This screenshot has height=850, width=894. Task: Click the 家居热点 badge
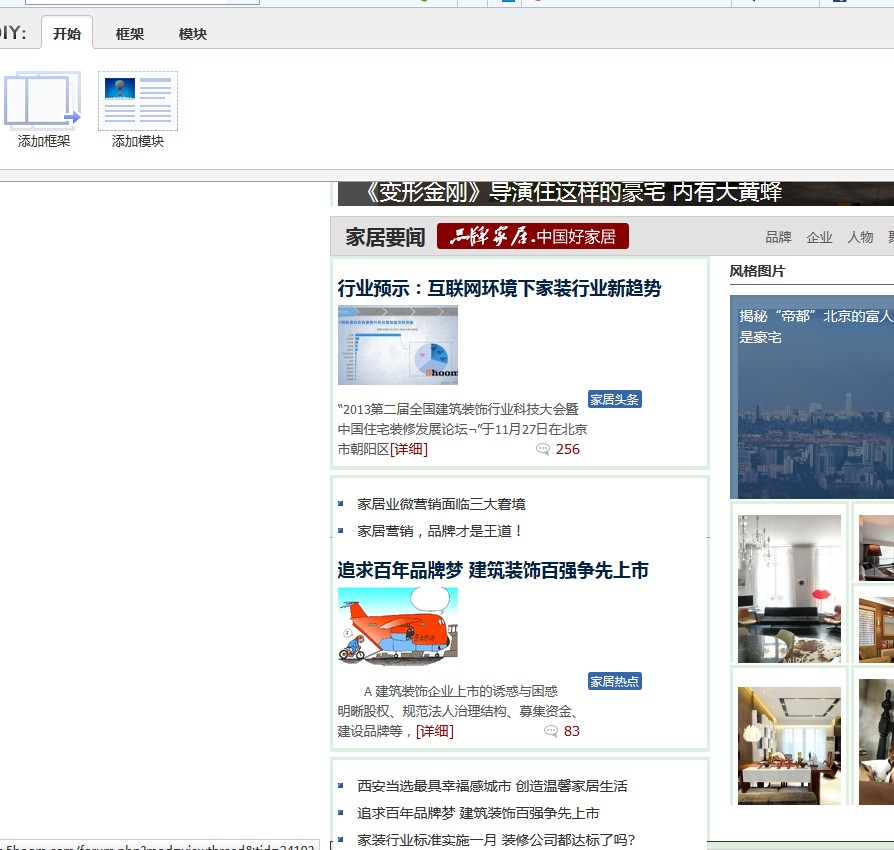pyautogui.click(x=615, y=681)
